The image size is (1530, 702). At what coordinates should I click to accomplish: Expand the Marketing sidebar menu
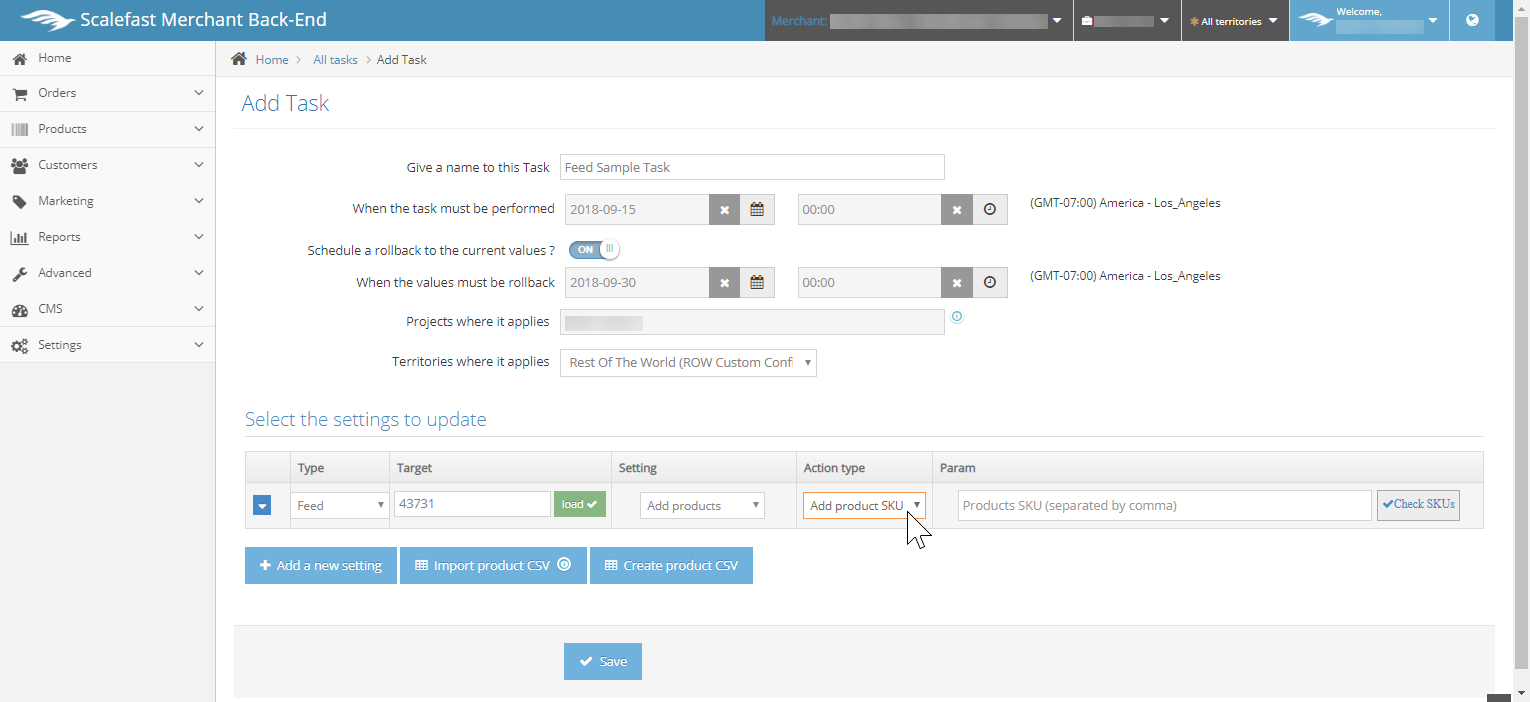(x=107, y=201)
